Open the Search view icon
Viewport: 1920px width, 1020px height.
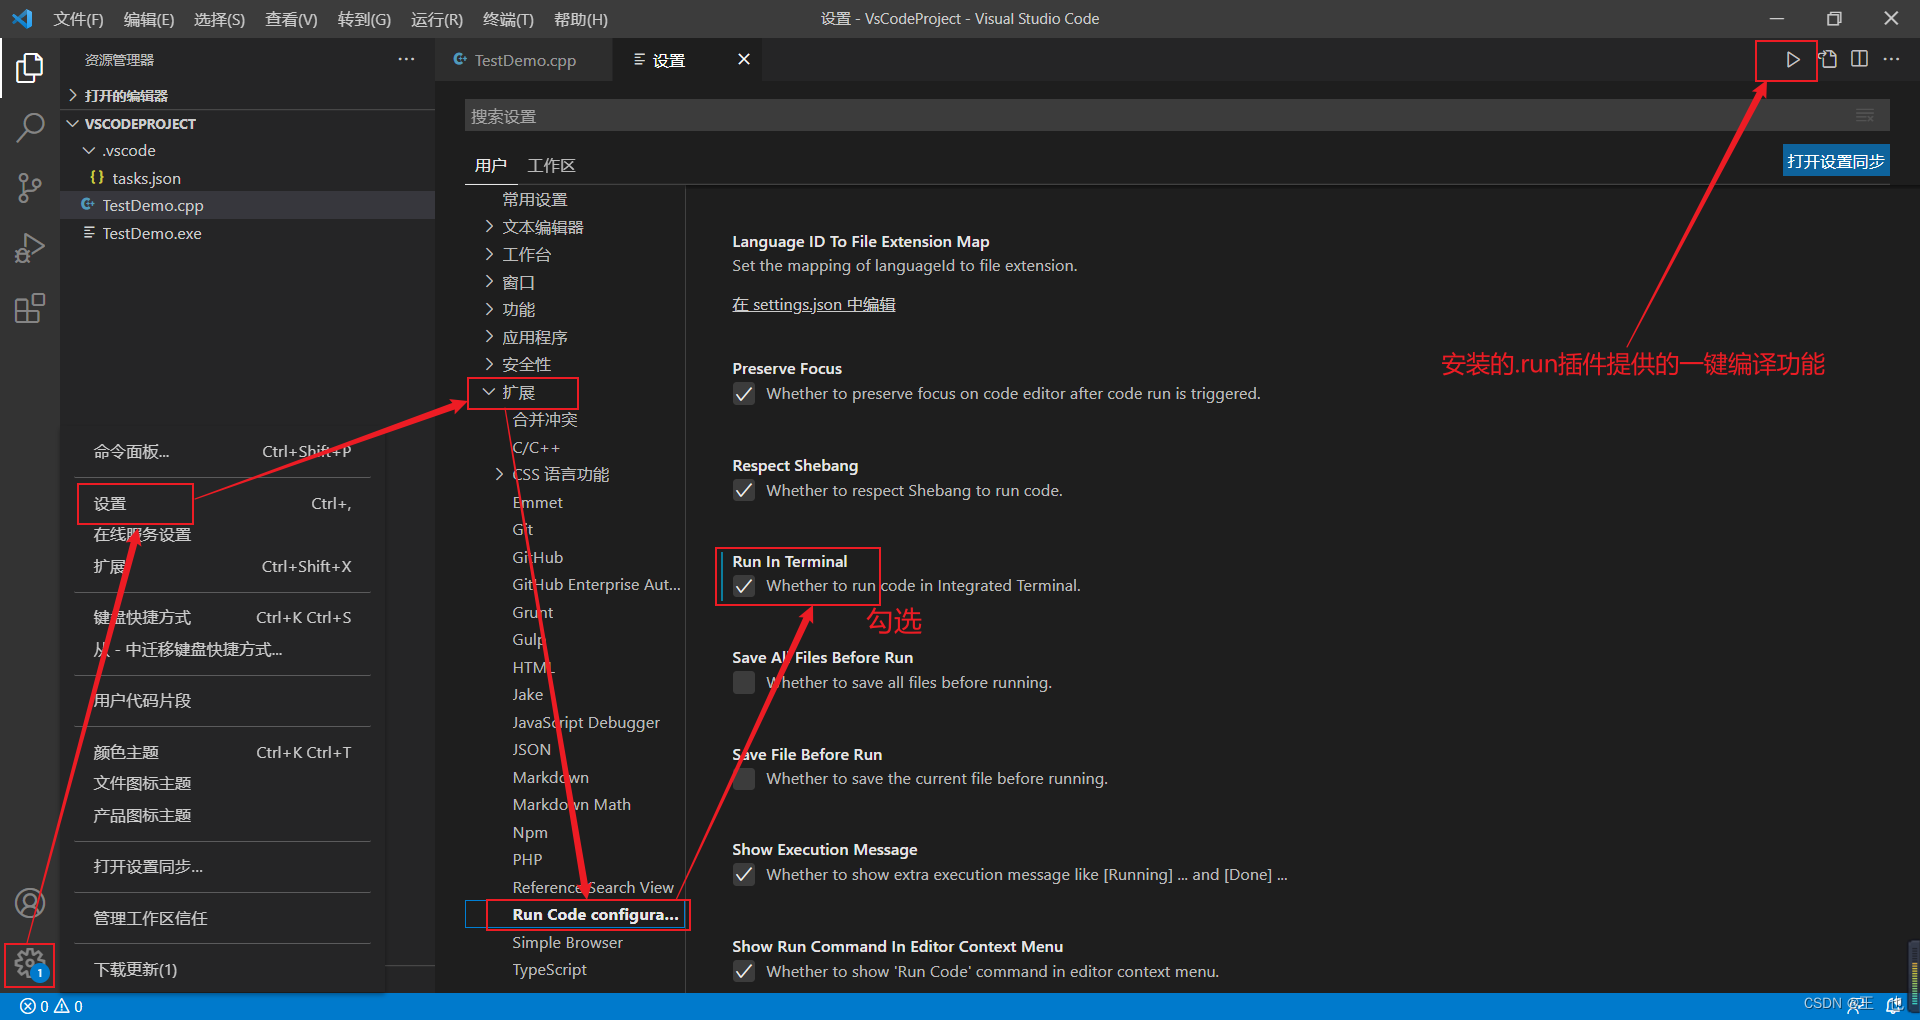tap(30, 128)
